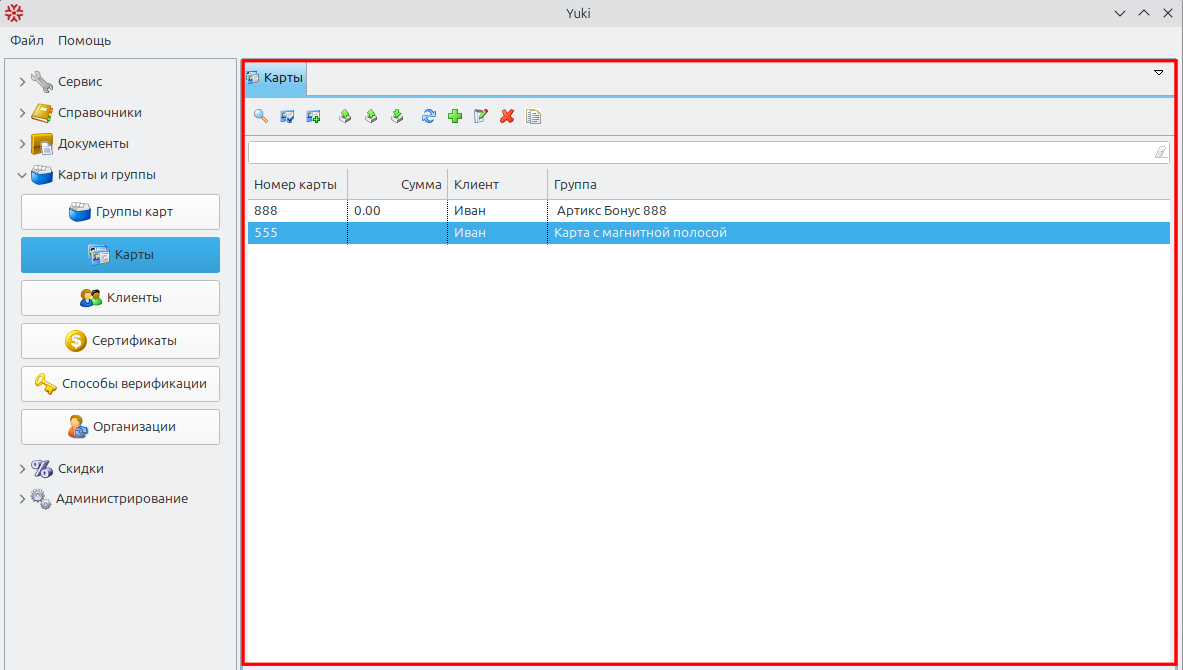The width and height of the screenshot is (1183, 670).
Task: Click the blue box icon by Карты и группы
Action: pos(41,174)
